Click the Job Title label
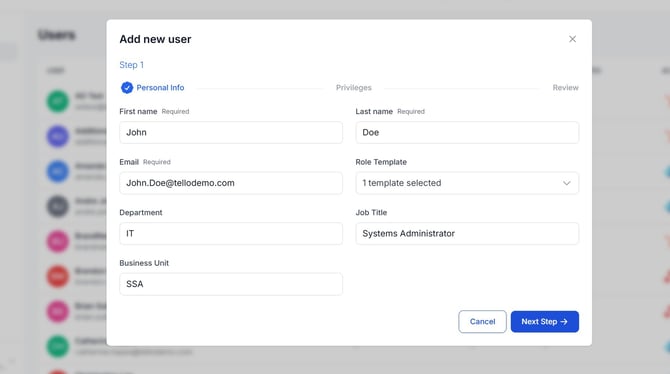 (x=371, y=212)
